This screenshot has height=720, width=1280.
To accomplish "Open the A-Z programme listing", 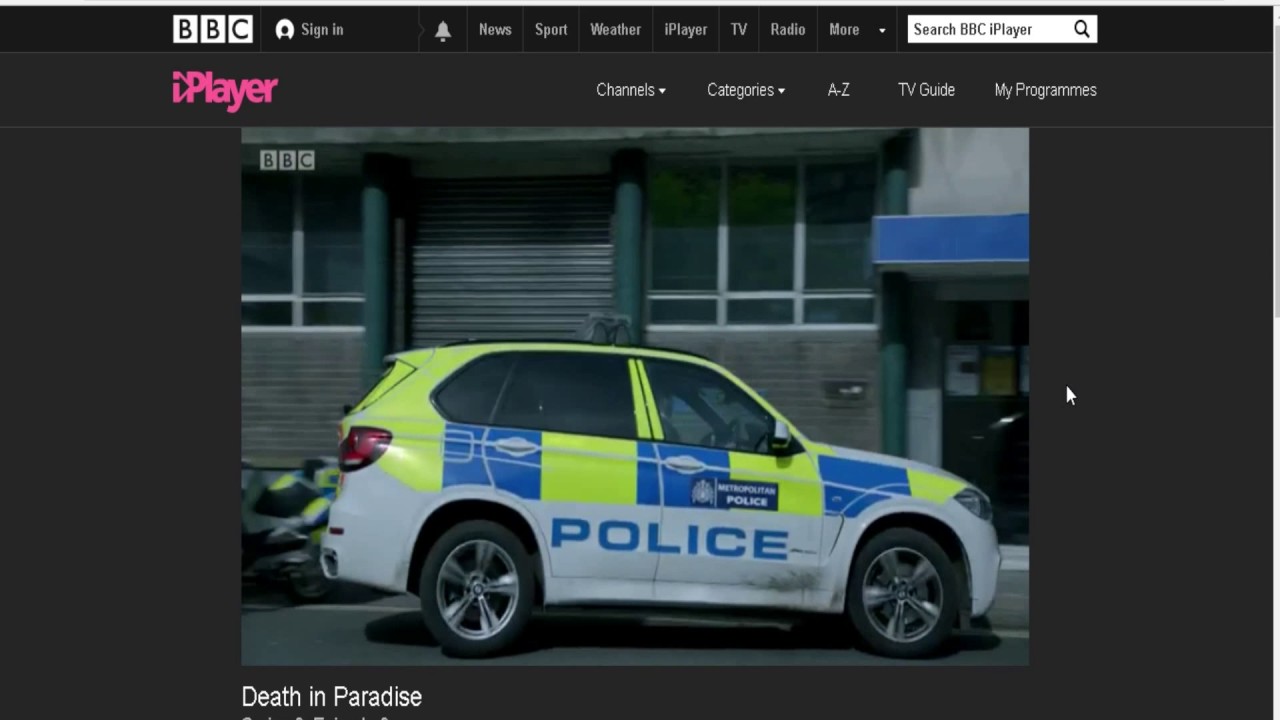I will 839,90.
